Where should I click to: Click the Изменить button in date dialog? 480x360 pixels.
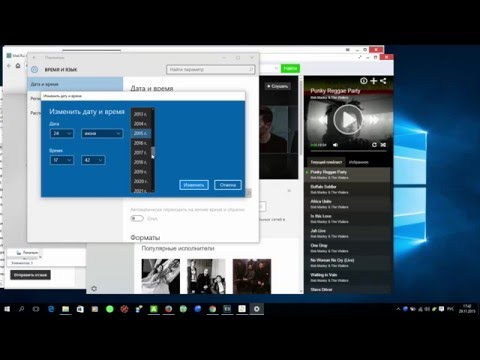pos(194,185)
